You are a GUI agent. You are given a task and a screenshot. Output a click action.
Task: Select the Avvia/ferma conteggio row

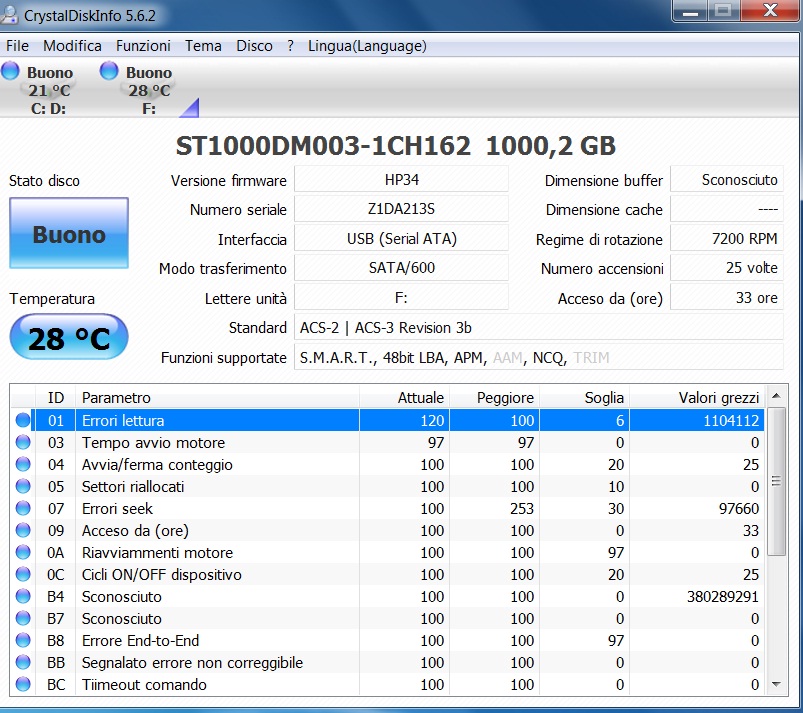point(388,465)
